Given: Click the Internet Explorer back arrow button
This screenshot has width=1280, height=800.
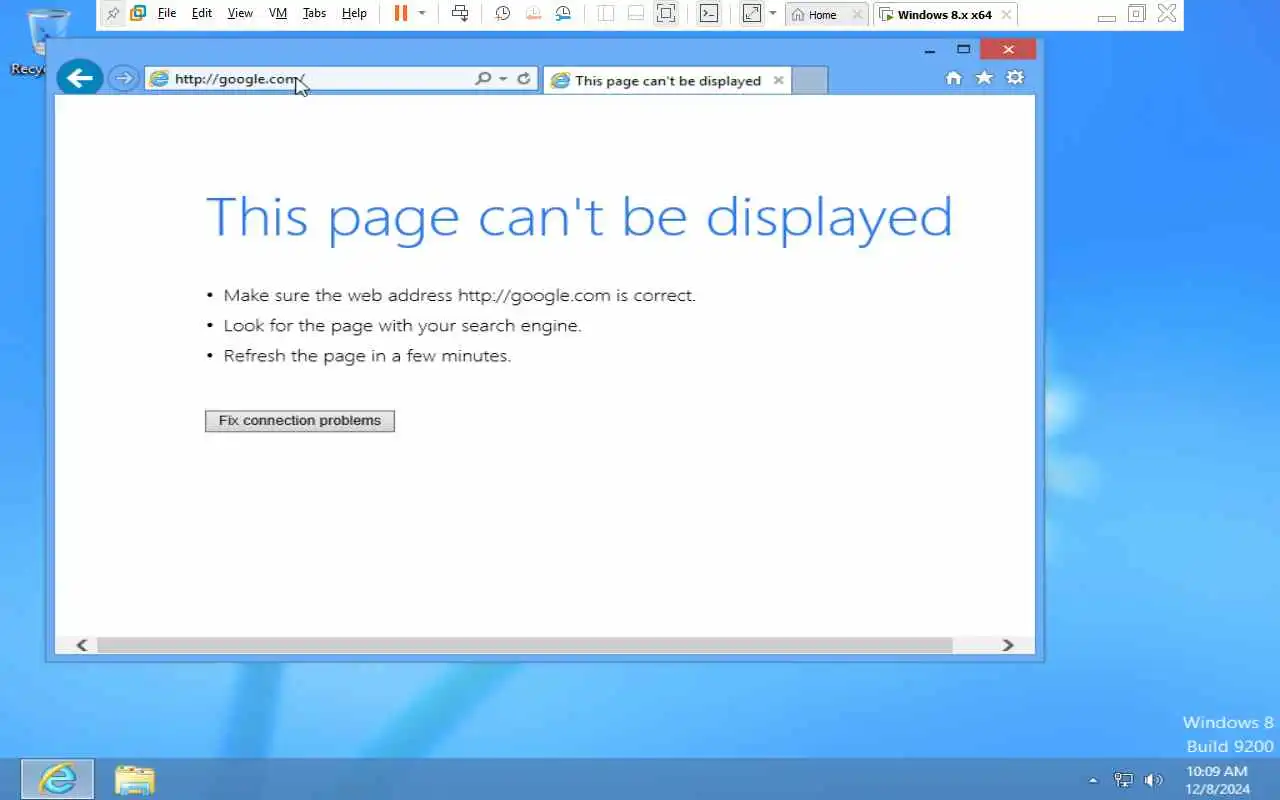Looking at the screenshot, I should point(80,78).
